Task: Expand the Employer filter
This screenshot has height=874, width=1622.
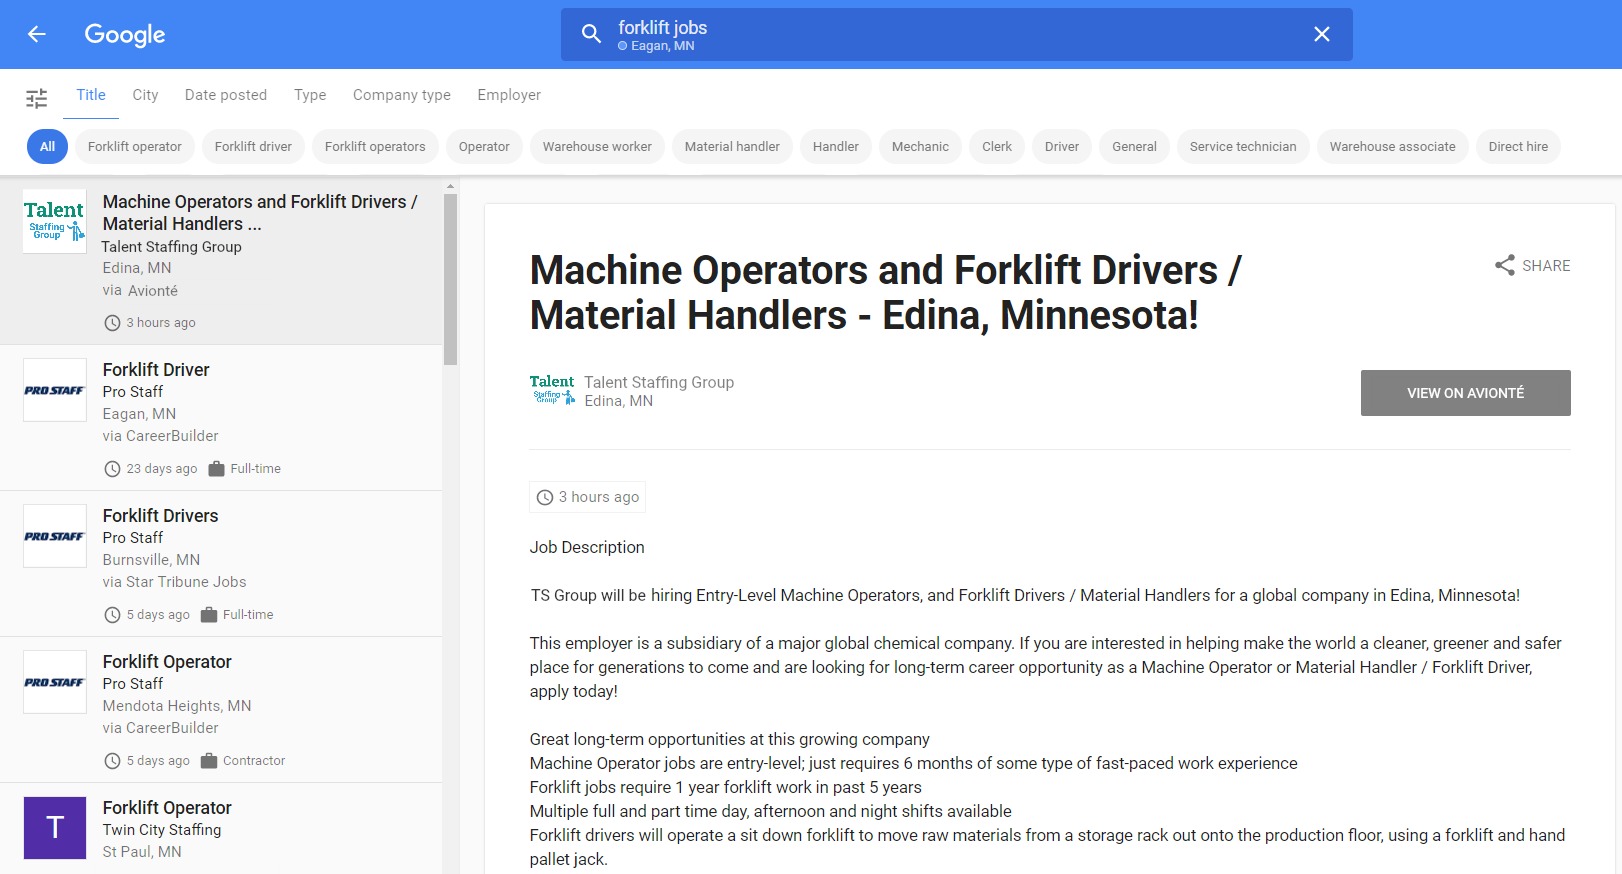Action: (509, 95)
